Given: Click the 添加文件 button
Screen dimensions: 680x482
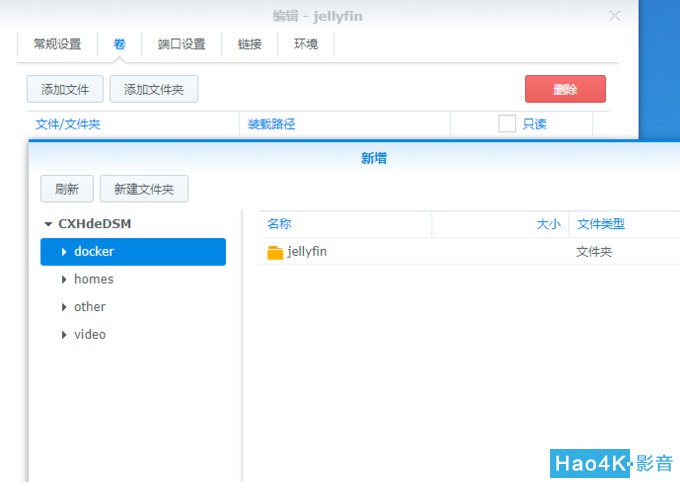Looking at the screenshot, I should (x=65, y=89).
